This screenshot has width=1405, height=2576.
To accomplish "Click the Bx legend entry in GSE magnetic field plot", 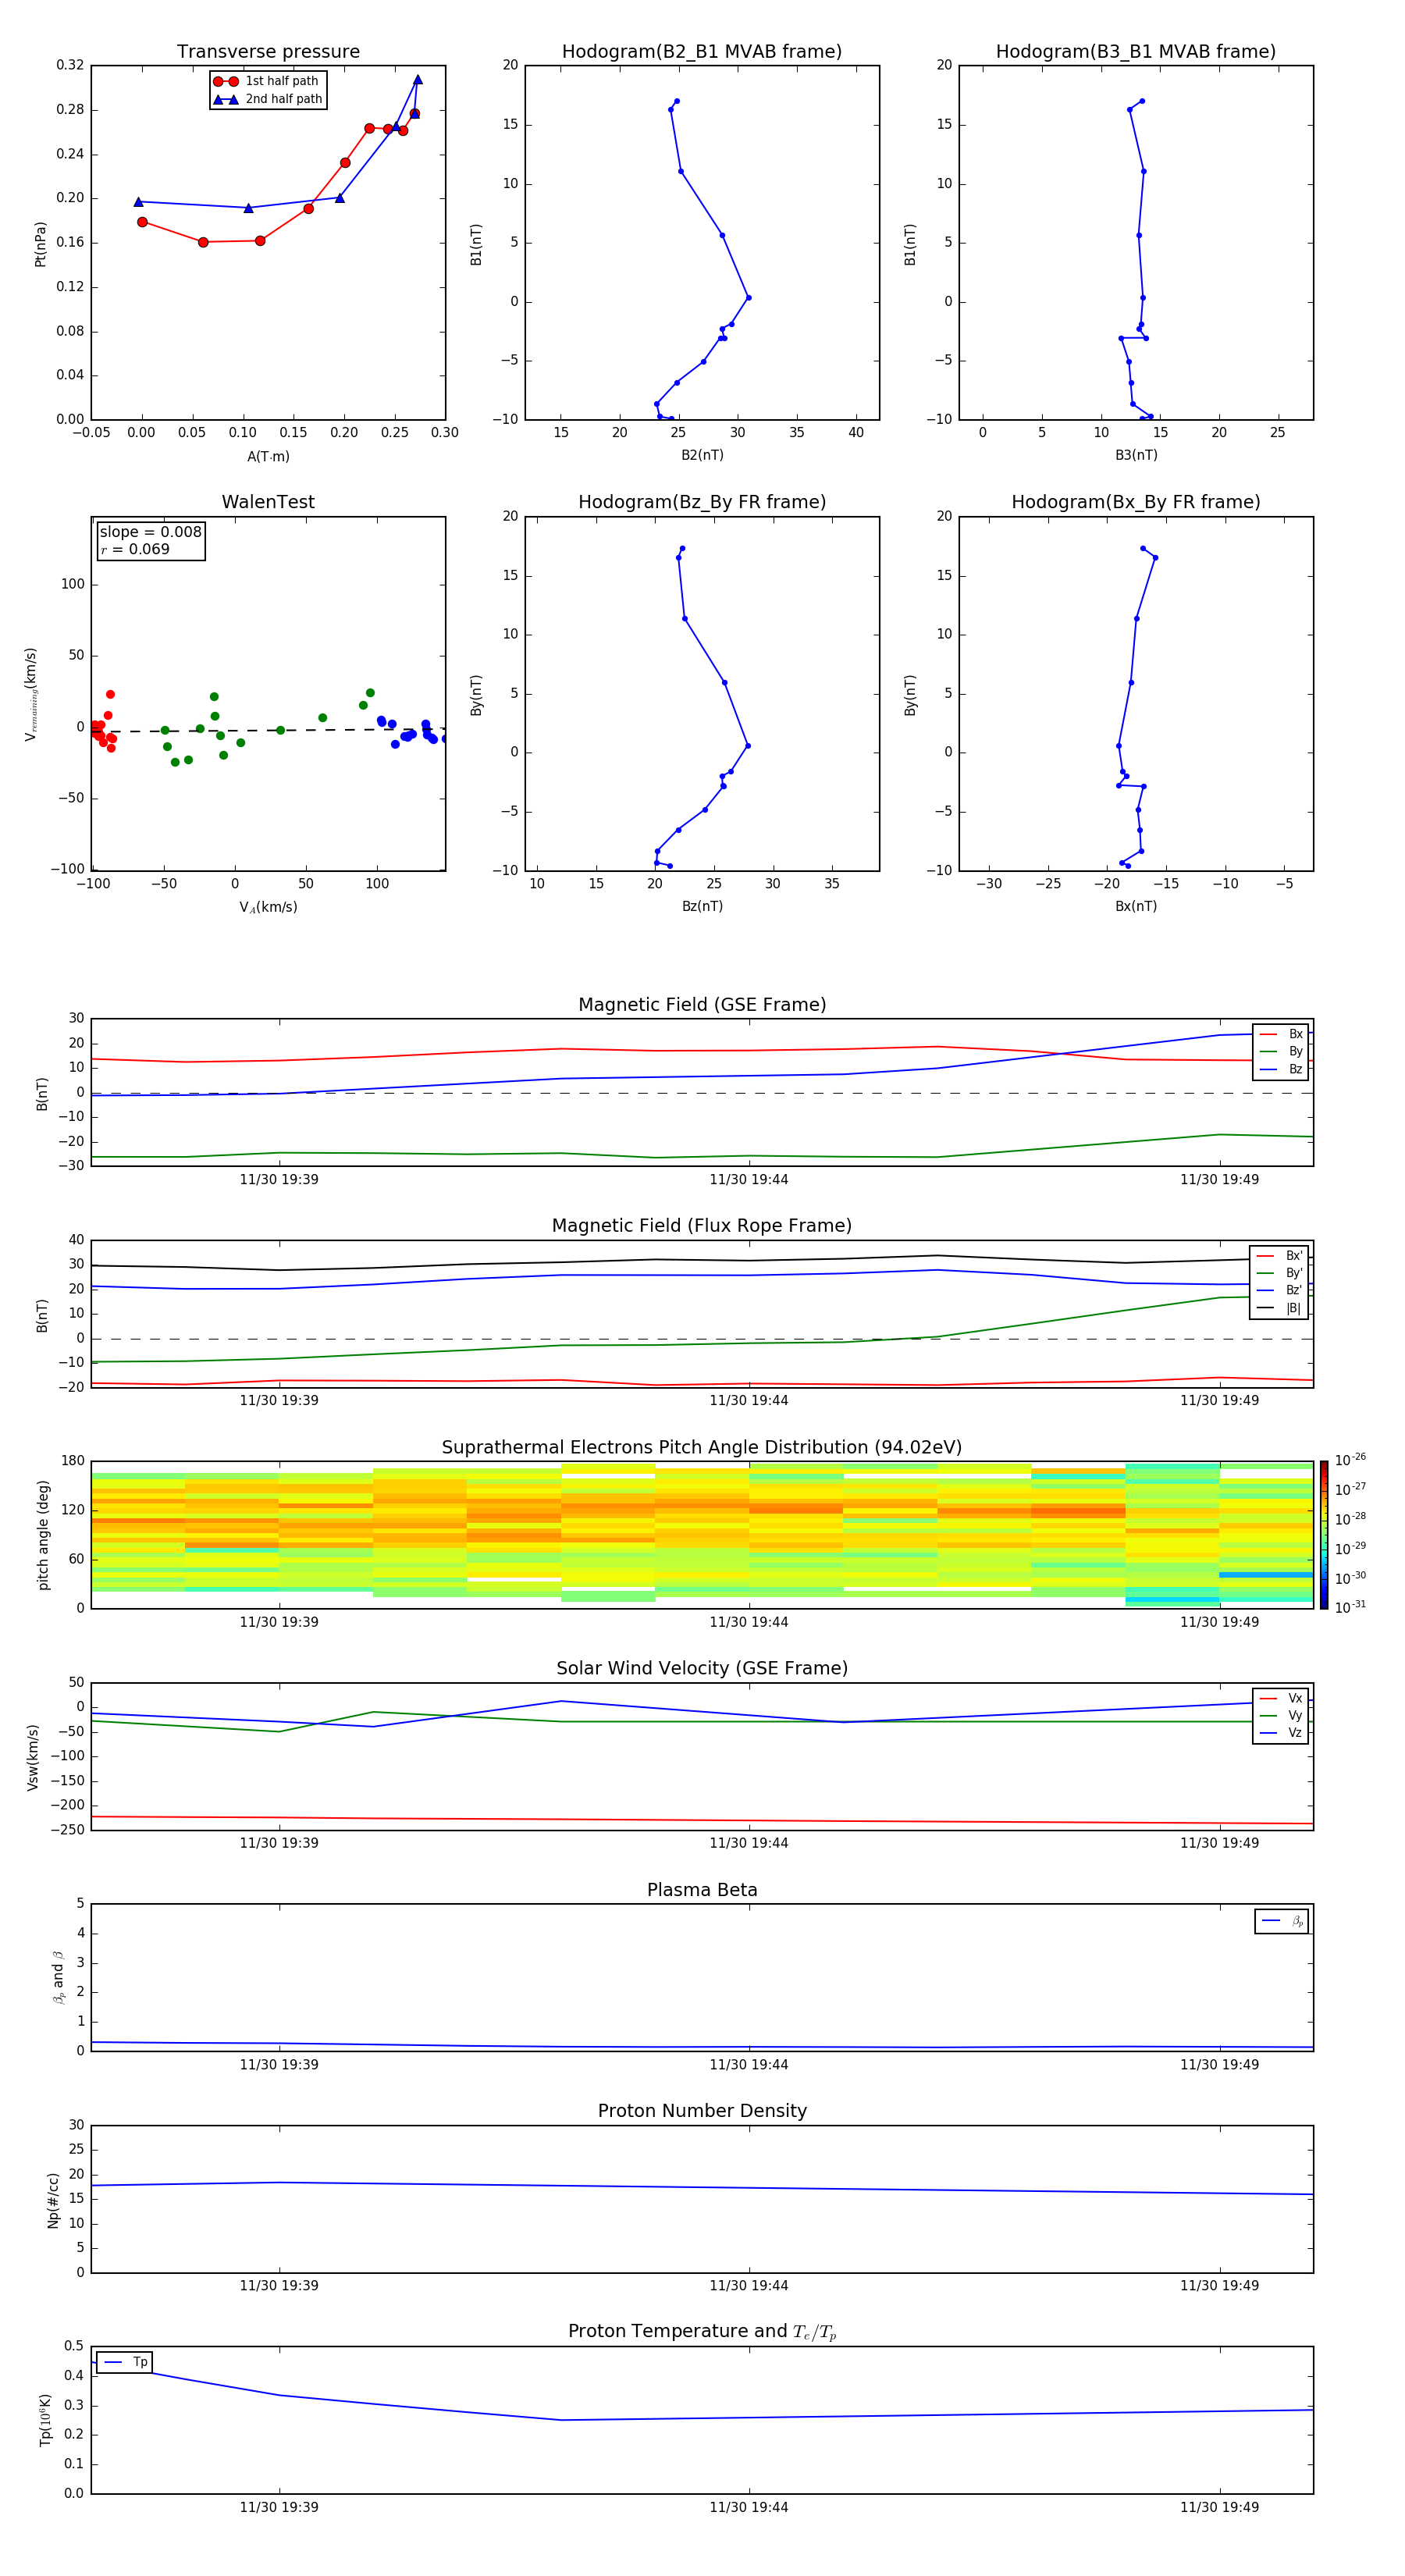I will [x=1281, y=1034].
